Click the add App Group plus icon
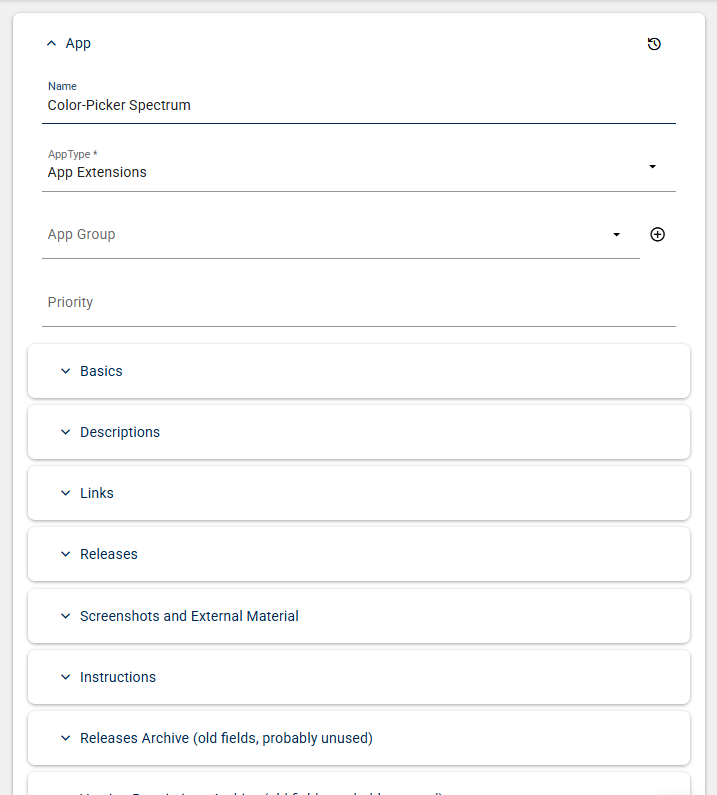Viewport: 717px width, 795px height. click(657, 234)
